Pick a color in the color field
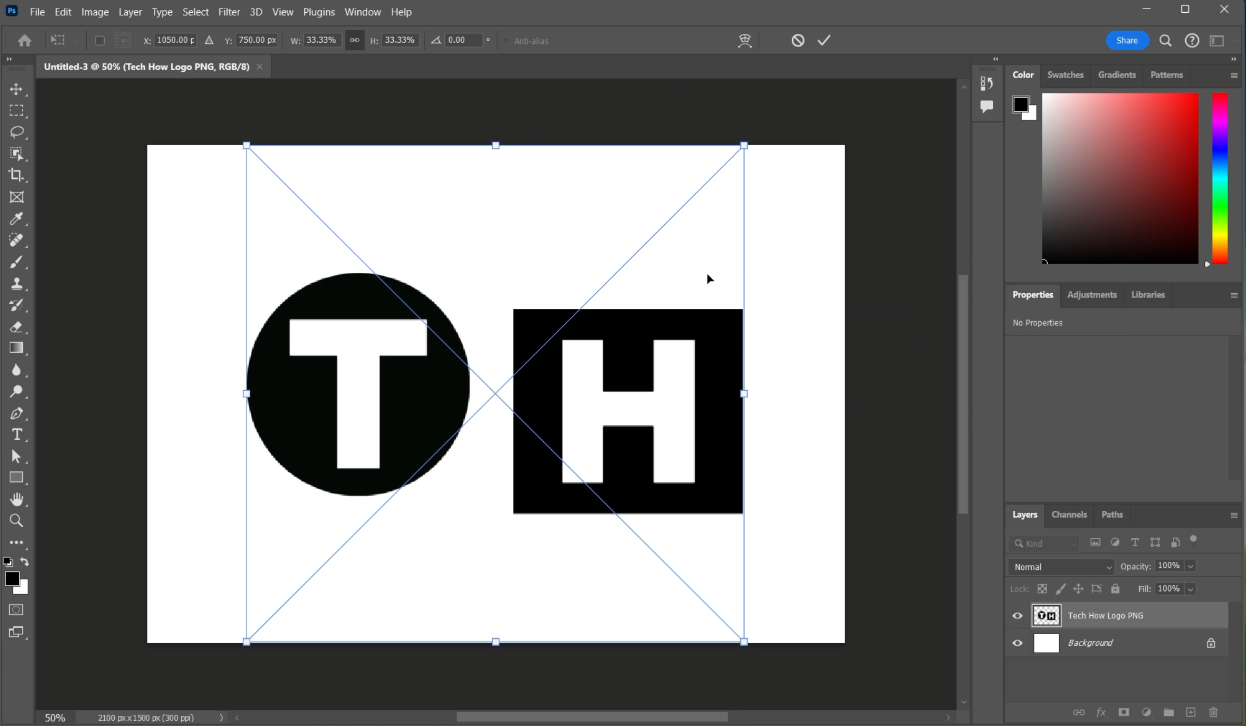The width and height of the screenshot is (1246, 726). (x=1120, y=178)
